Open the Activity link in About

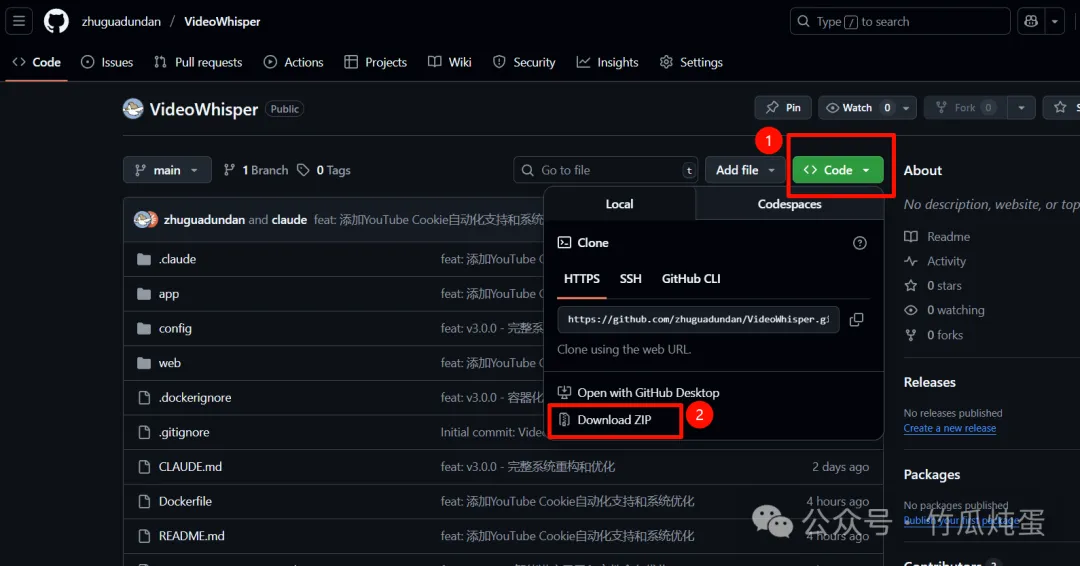pyautogui.click(x=935, y=262)
